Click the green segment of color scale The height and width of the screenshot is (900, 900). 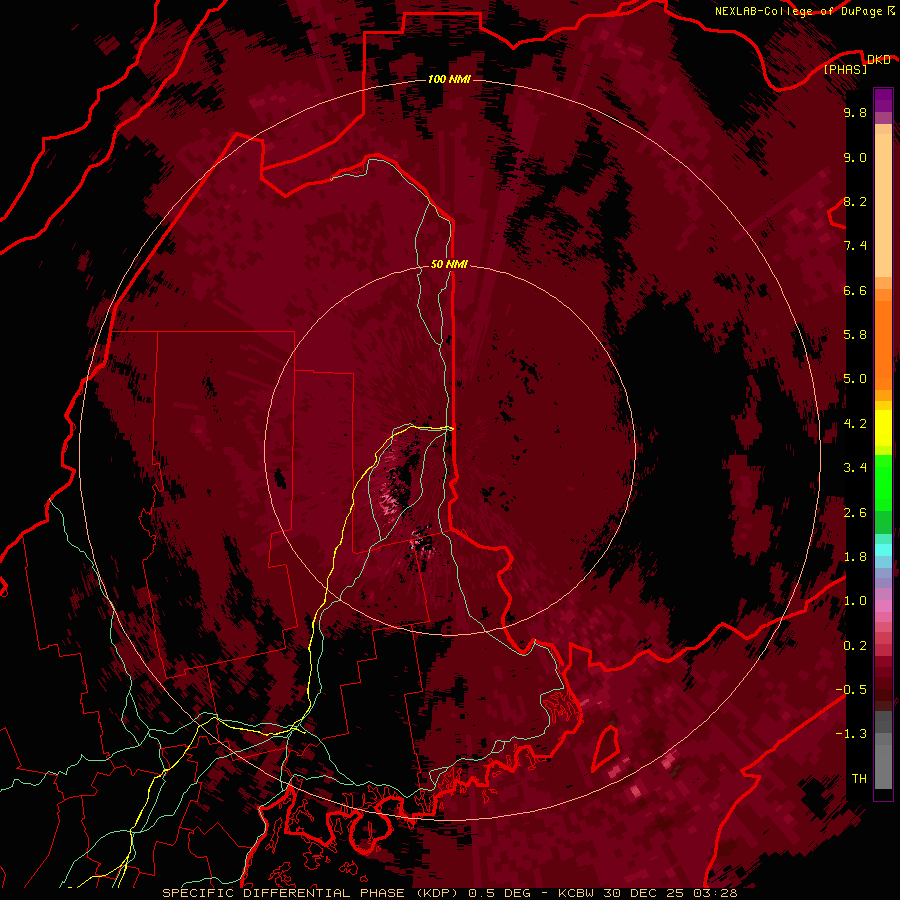click(883, 483)
